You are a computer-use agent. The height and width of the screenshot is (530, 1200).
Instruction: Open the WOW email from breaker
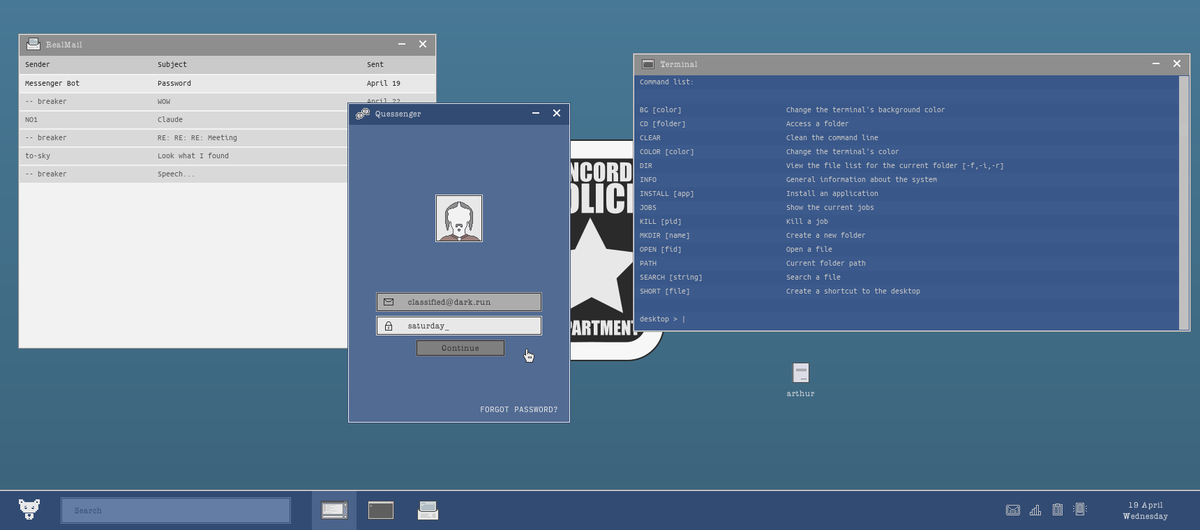[184, 101]
